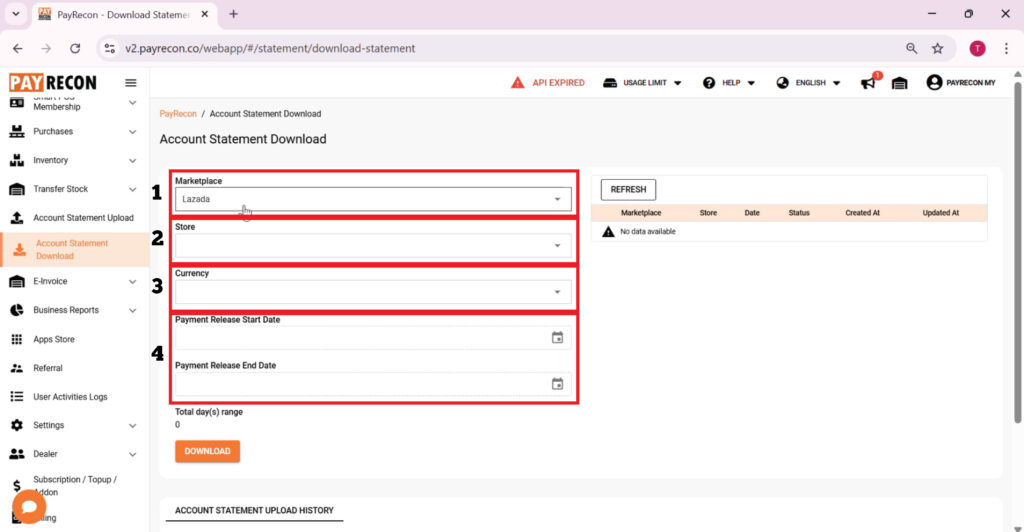Expand the HELP dropdown menu
This screenshot has height=532, width=1024.
pyautogui.click(x=751, y=83)
